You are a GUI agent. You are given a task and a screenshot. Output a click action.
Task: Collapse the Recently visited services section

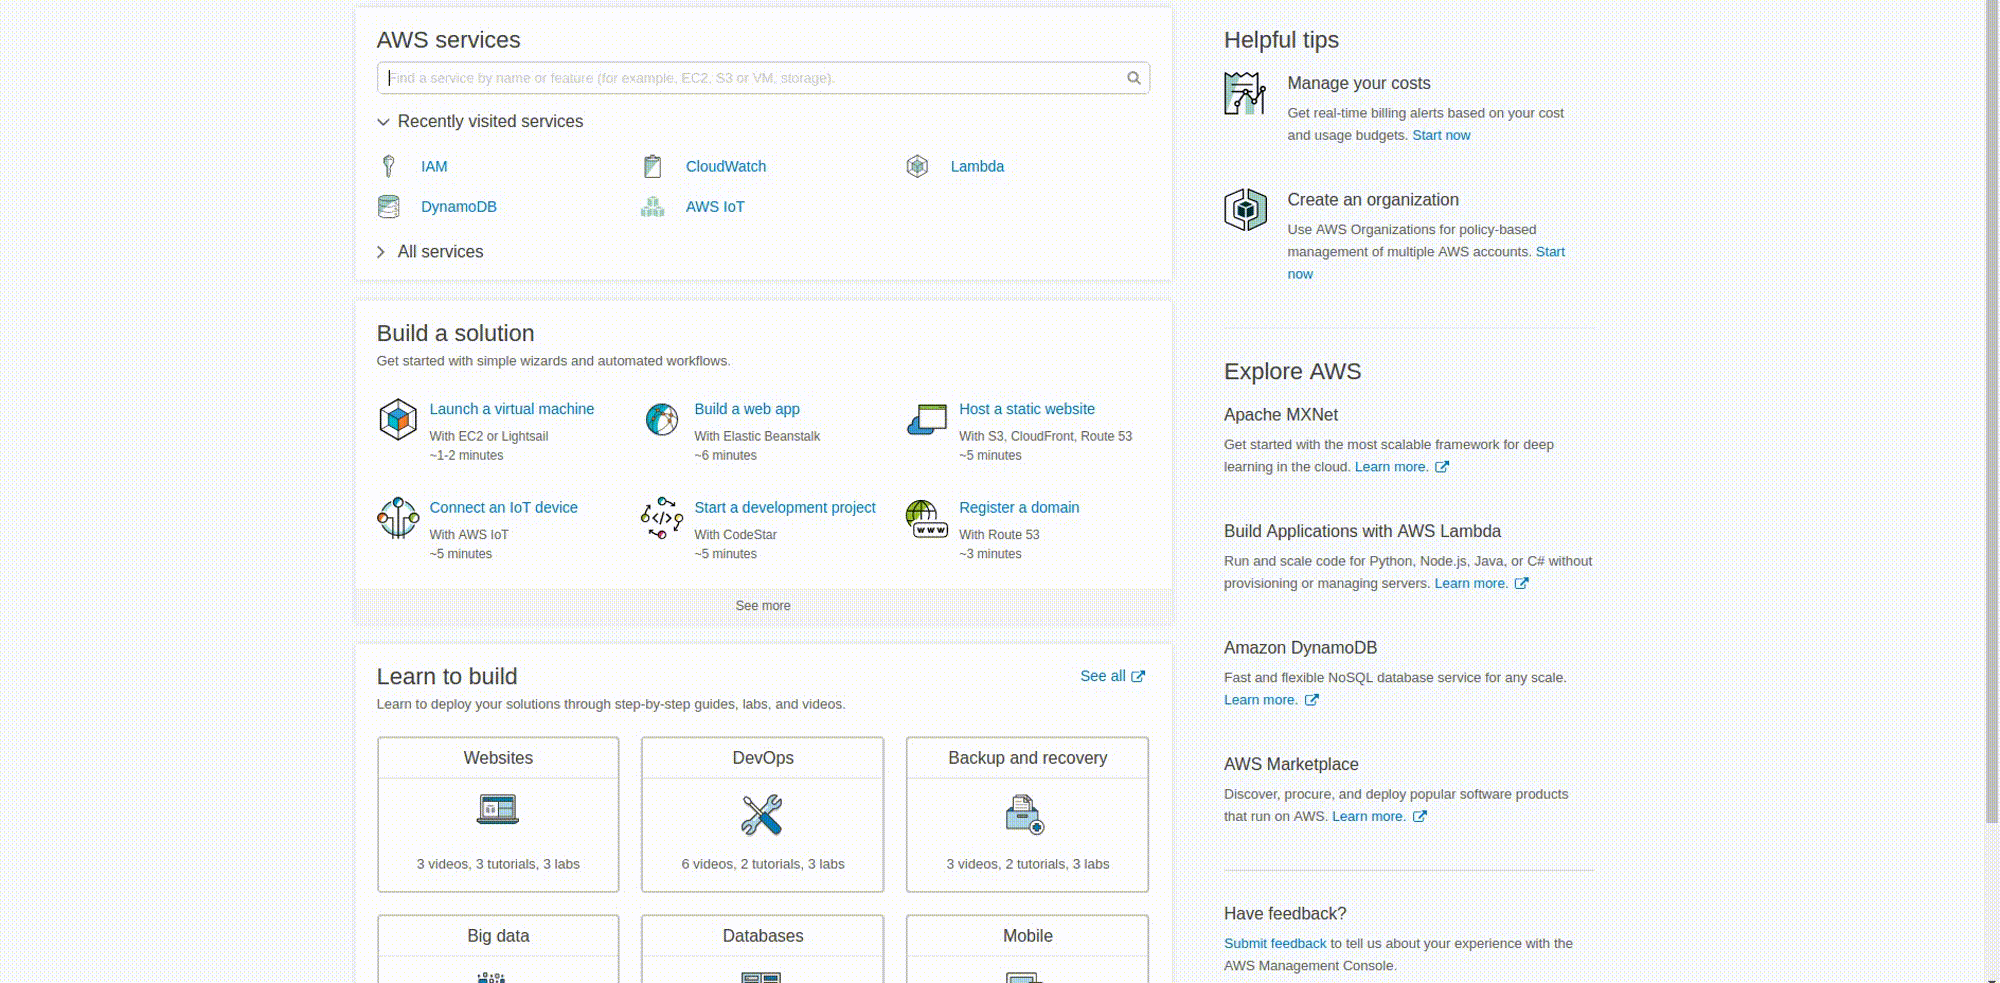pyautogui.click(x=479, y=121)
